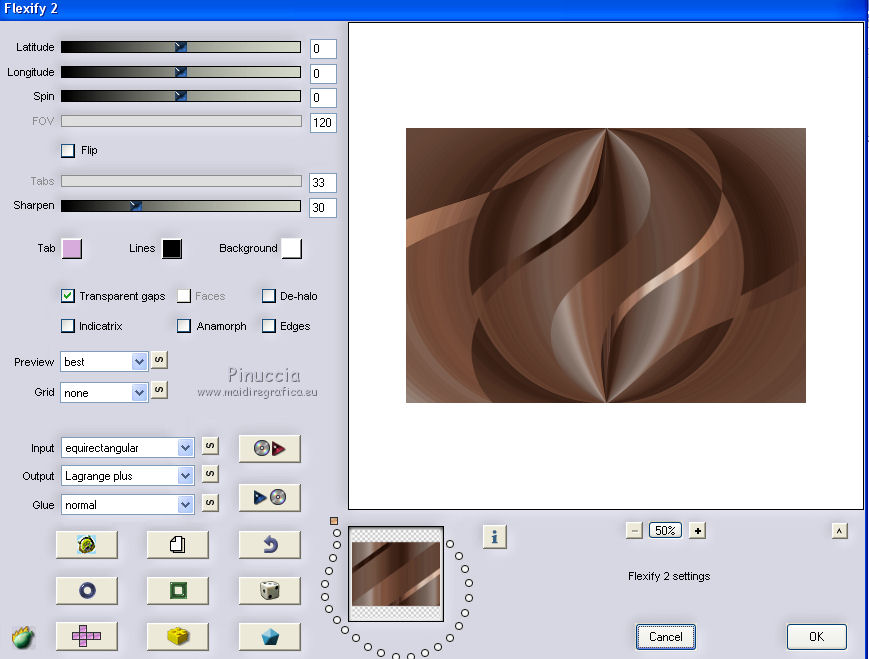Click the load-settings disc-and-arrow button
This screenshot has width=869, height=659.
pos(269,448)
